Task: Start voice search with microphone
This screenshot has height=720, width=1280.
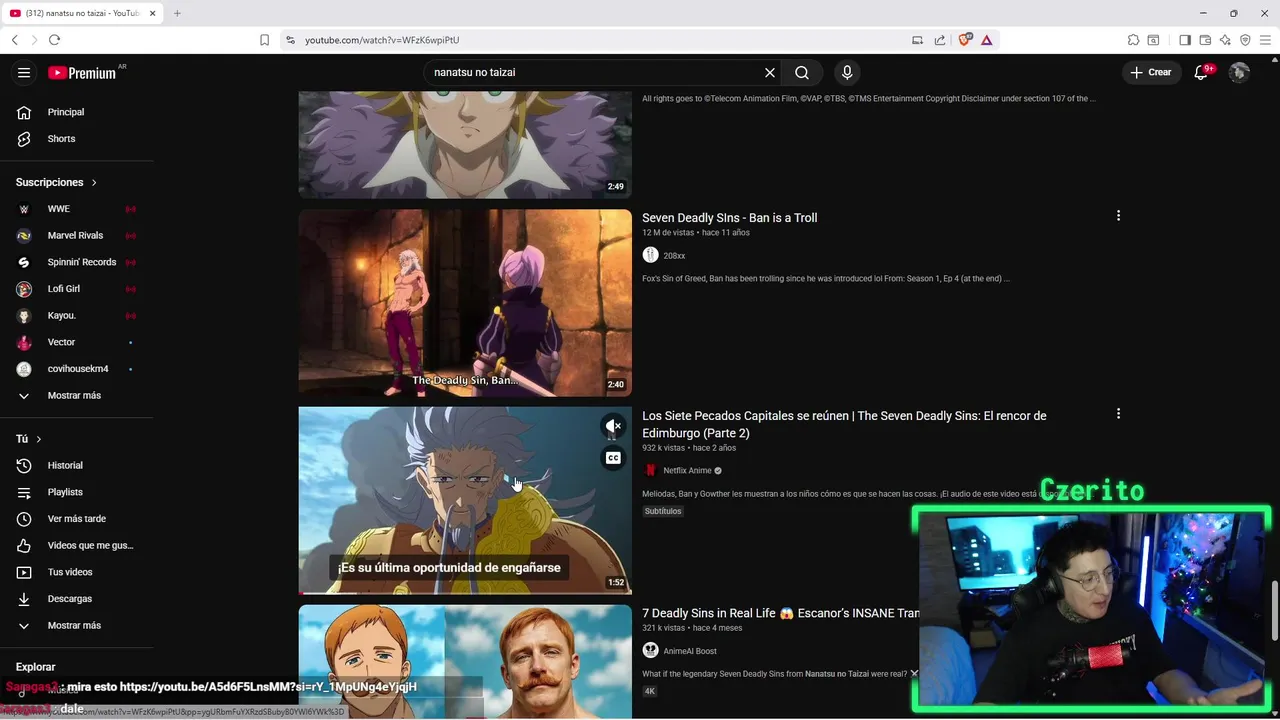Action: tap(847, 72)
